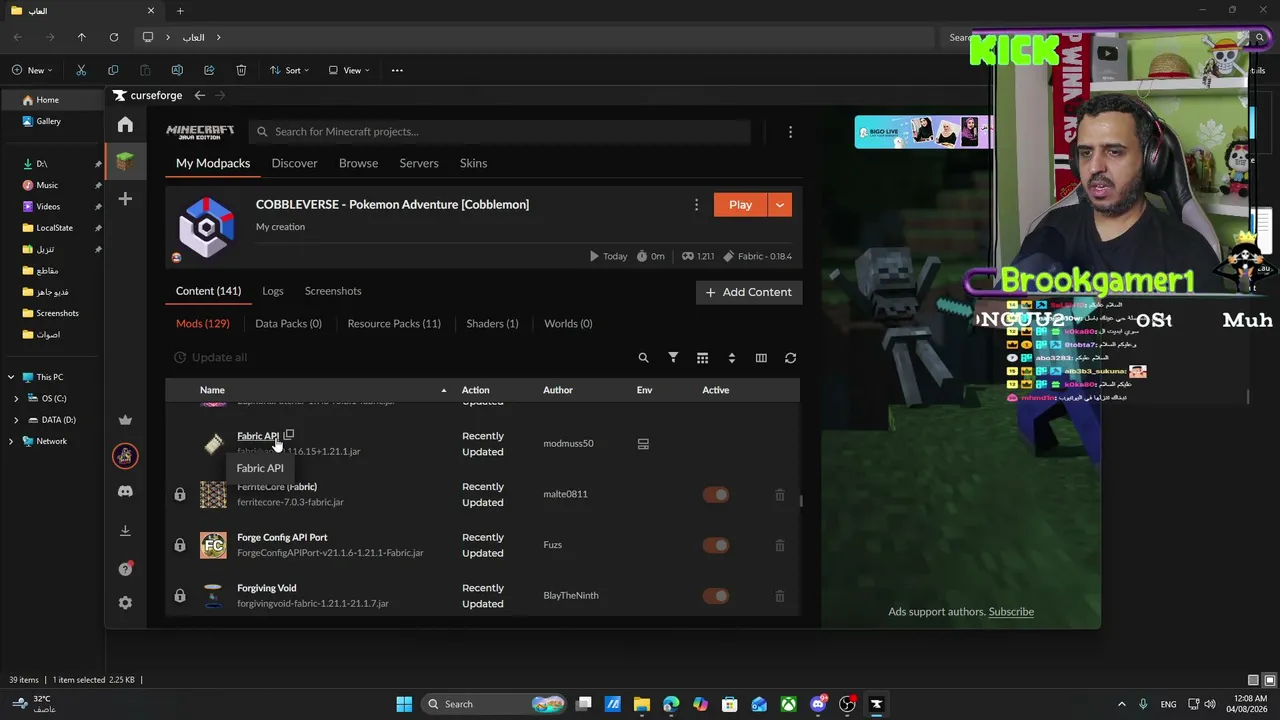Show Shaders (1) content

coord(492,324)
